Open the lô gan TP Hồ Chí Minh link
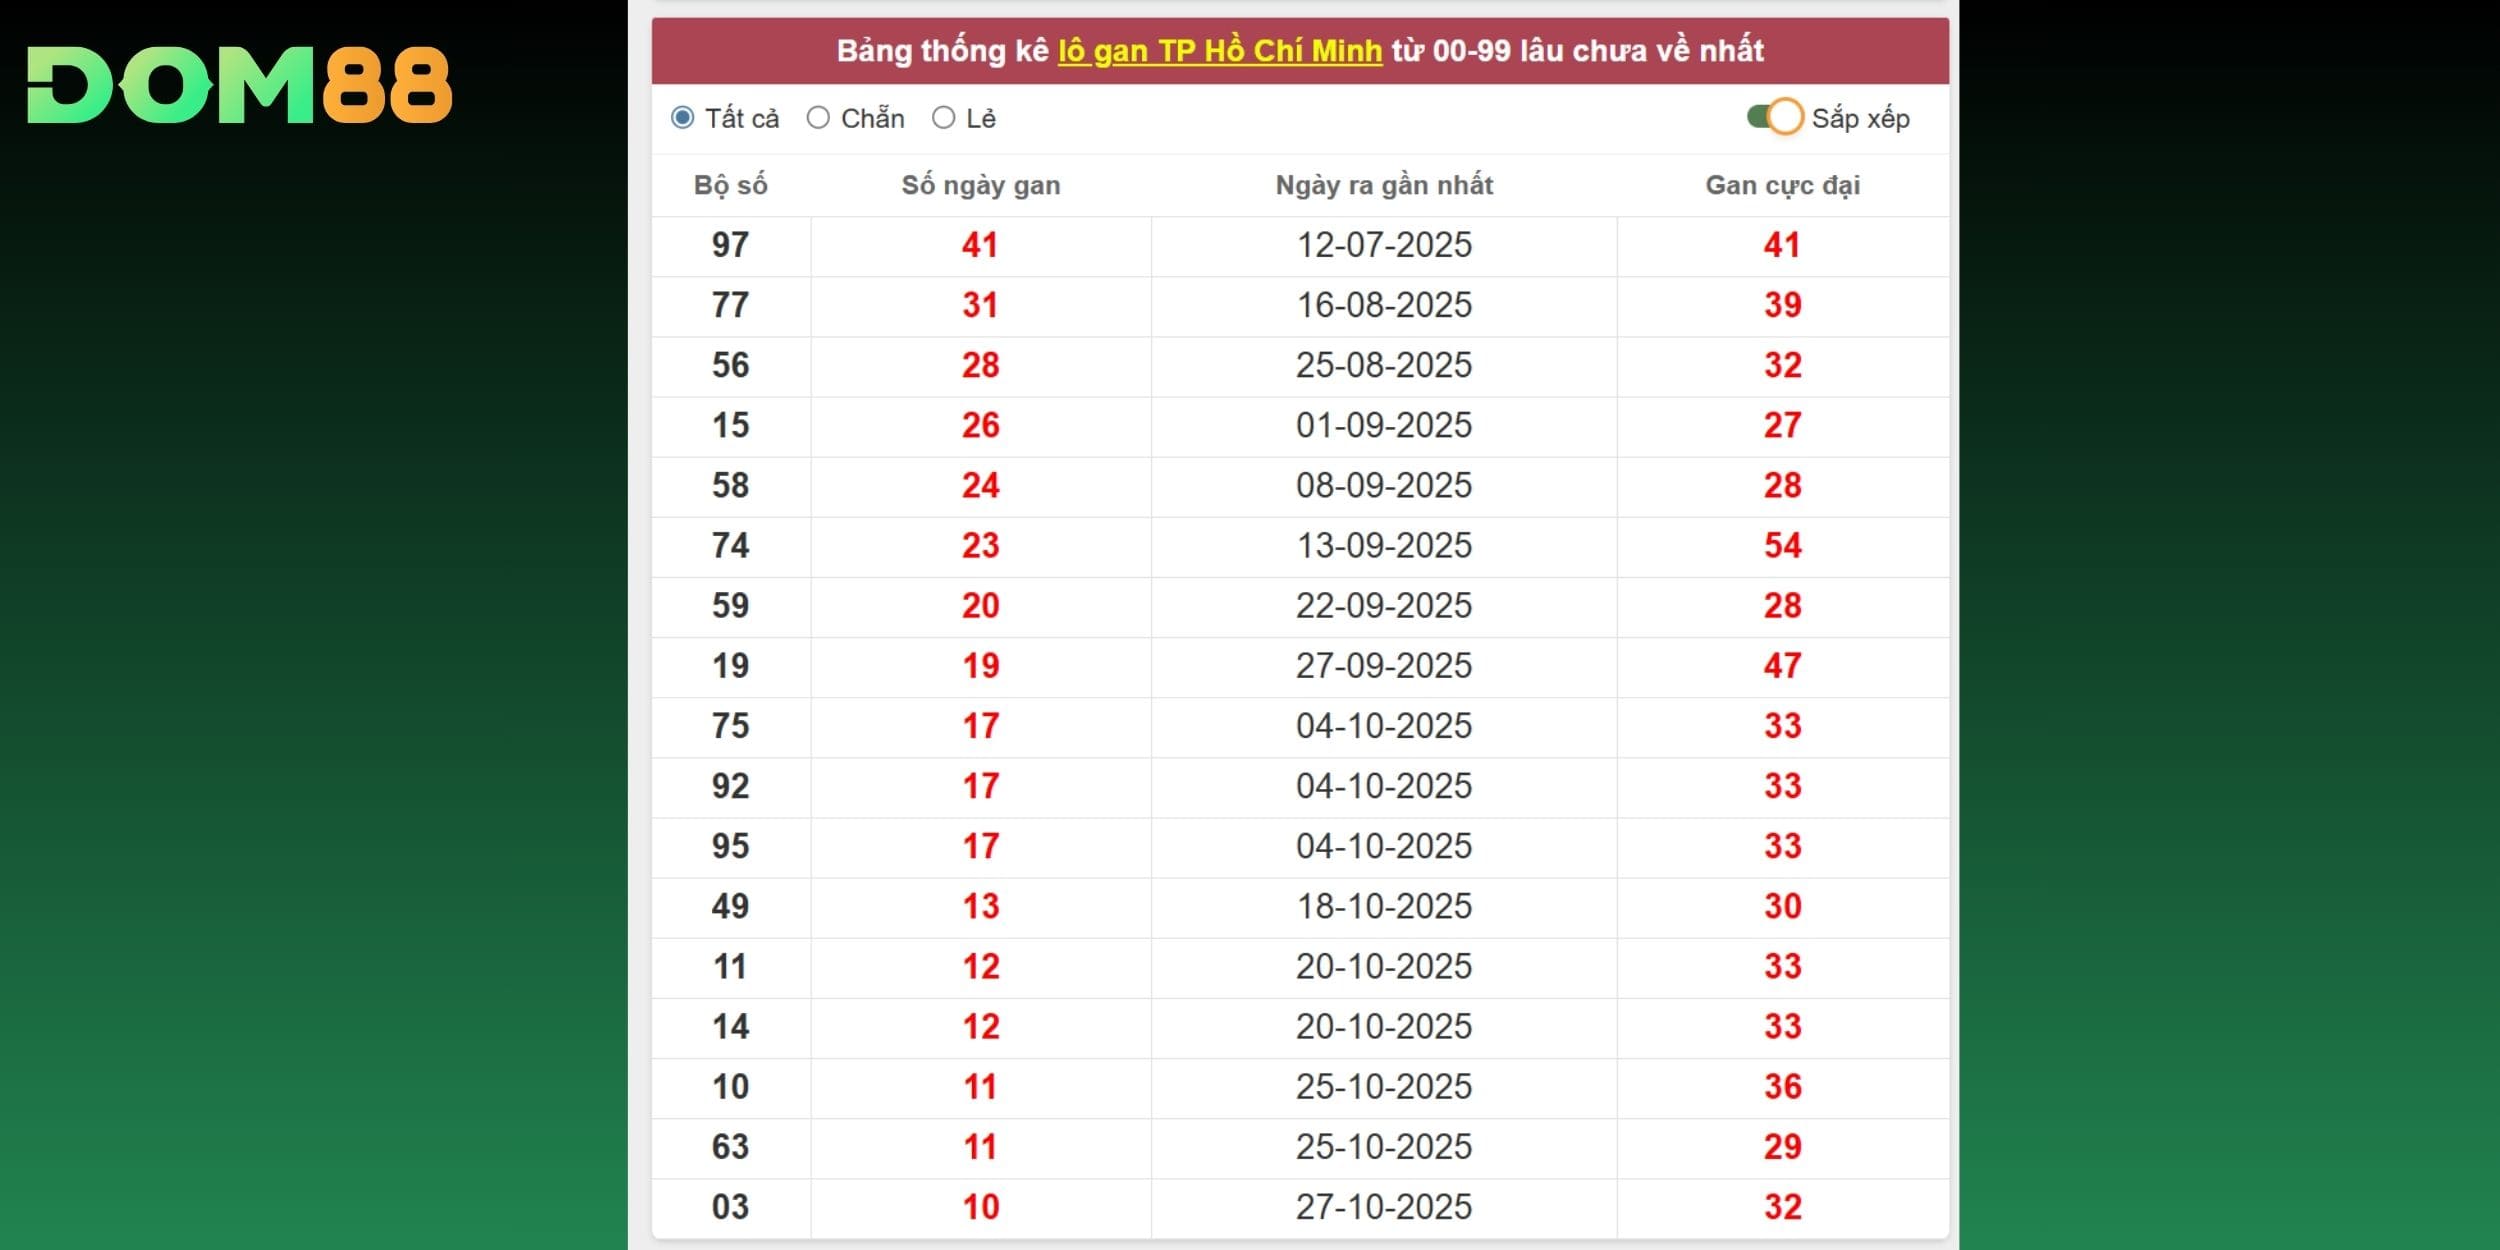This screenshot has width=2500, height=1250. click(x=1220, y=51)
